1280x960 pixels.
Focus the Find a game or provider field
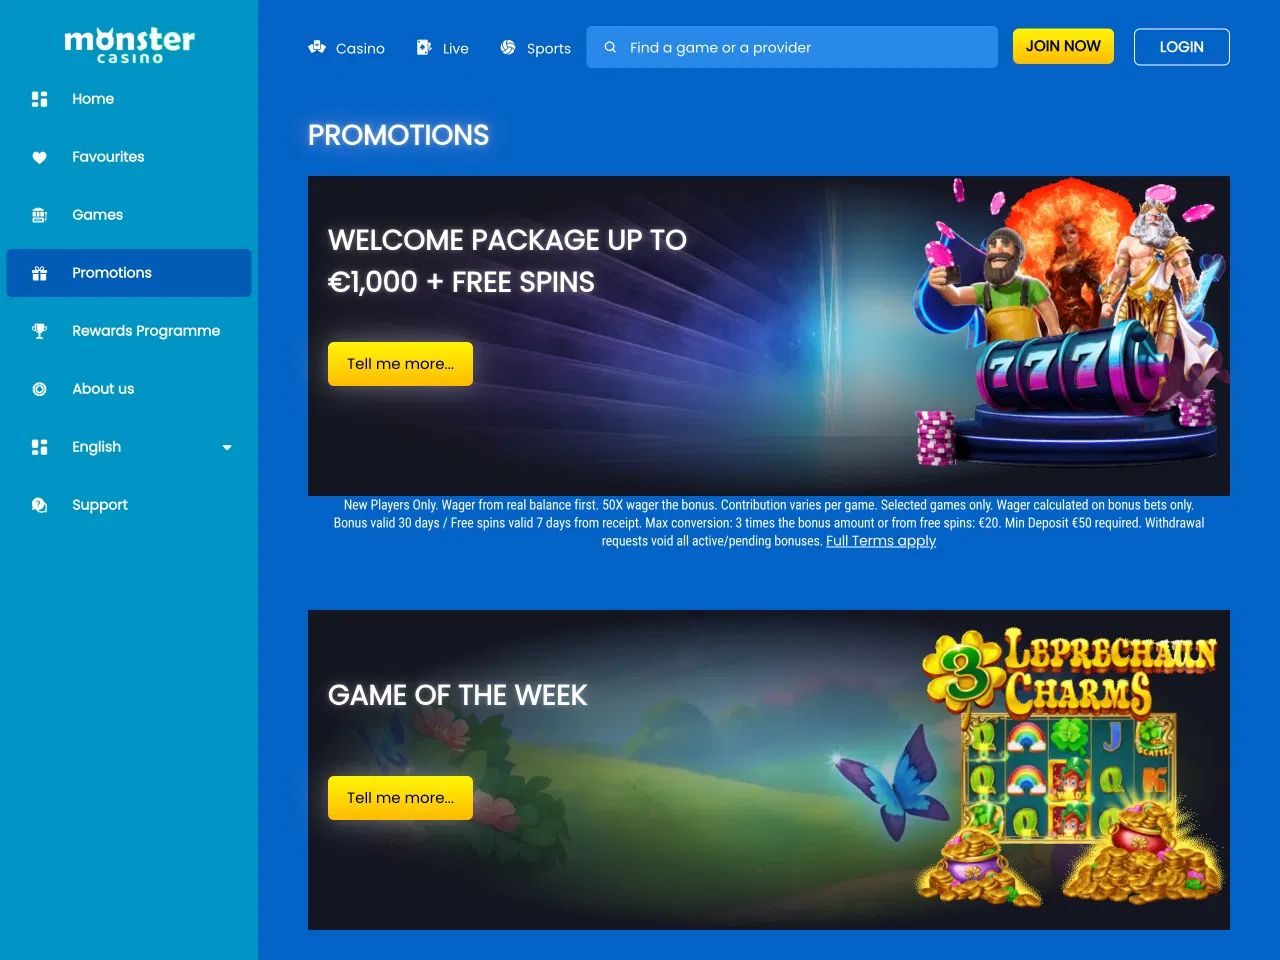tap(792, 47)
